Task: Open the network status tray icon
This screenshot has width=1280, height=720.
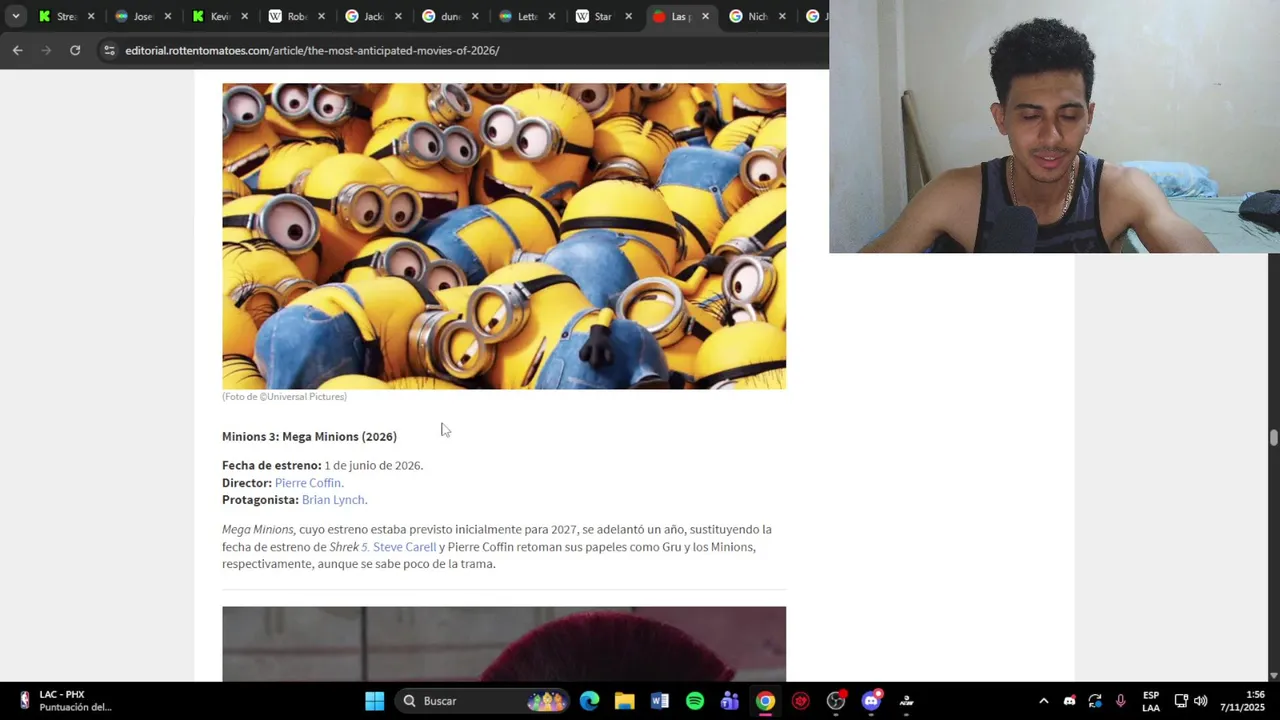Action: 1181,701
